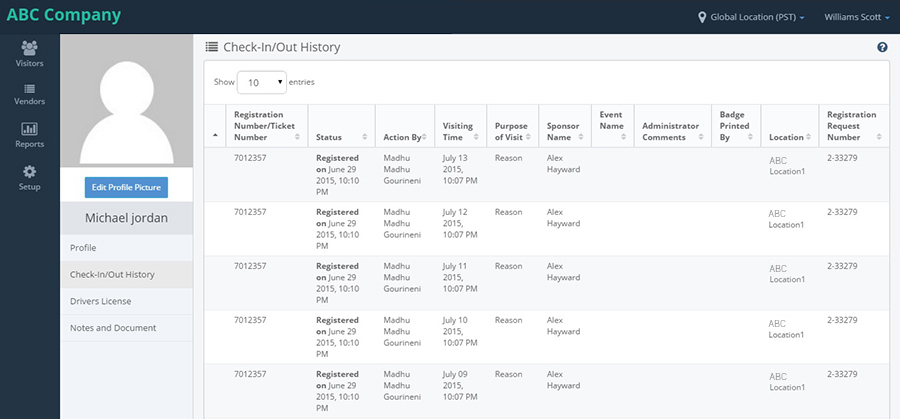Open the Profile tab
Image resolution: width=900 pixels, height=419 pixels.
pyautogui.click(x=127, y=248)
